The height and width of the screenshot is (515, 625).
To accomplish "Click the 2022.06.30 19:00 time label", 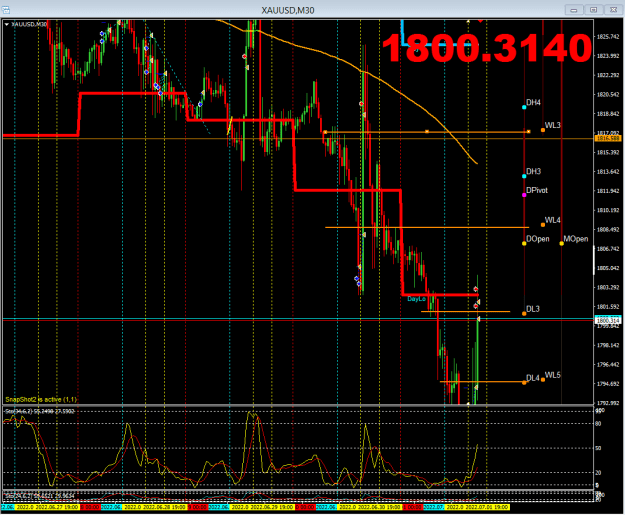I will 380,507.
